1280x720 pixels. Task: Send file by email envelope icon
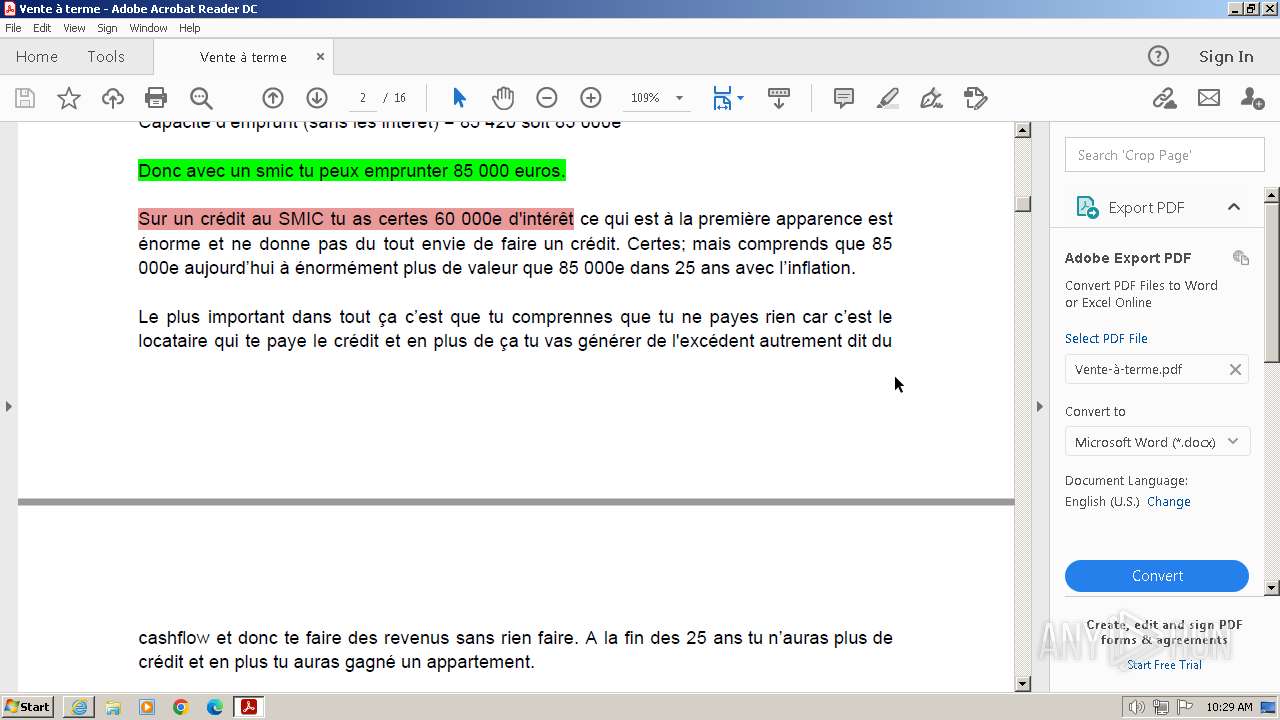click(1209, 98)
